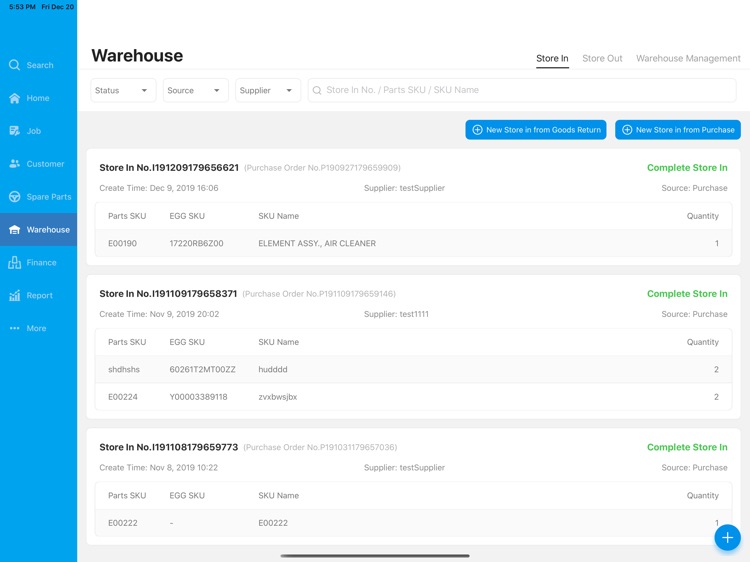Click the hudddd SKU name
The image size is (750, 562).
click(273, 369)
